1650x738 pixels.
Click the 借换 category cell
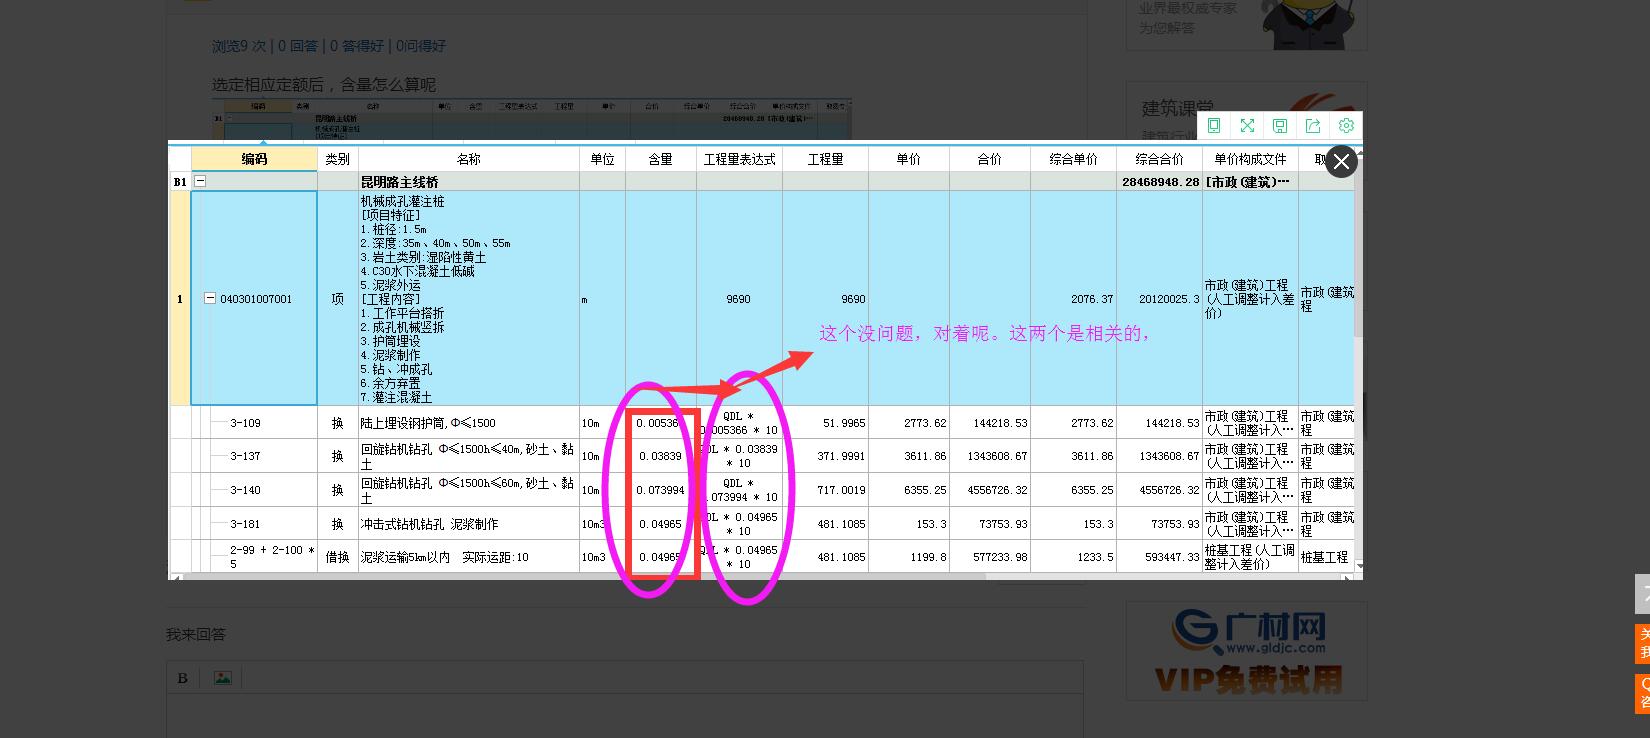338,557
